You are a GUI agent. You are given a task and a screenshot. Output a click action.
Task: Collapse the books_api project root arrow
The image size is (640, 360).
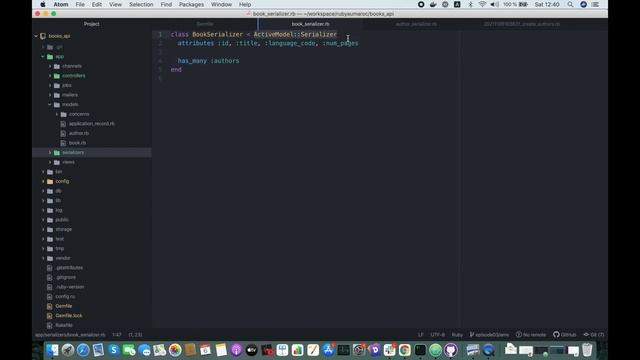36,36
